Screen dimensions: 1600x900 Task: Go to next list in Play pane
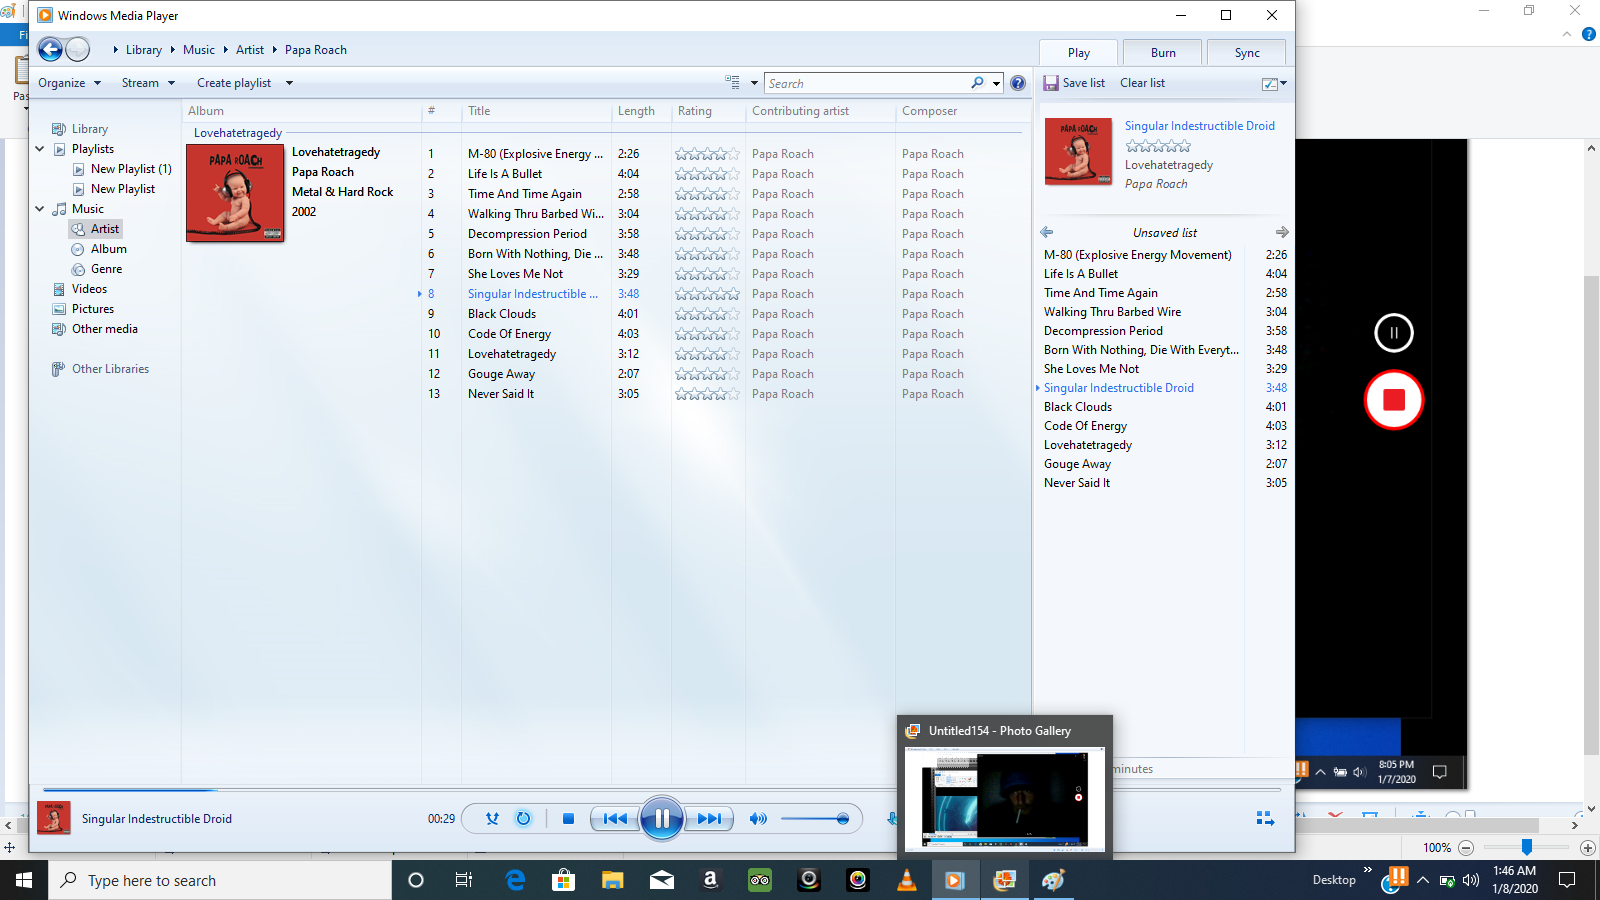pyautogui.click(x=1282, y=232)
